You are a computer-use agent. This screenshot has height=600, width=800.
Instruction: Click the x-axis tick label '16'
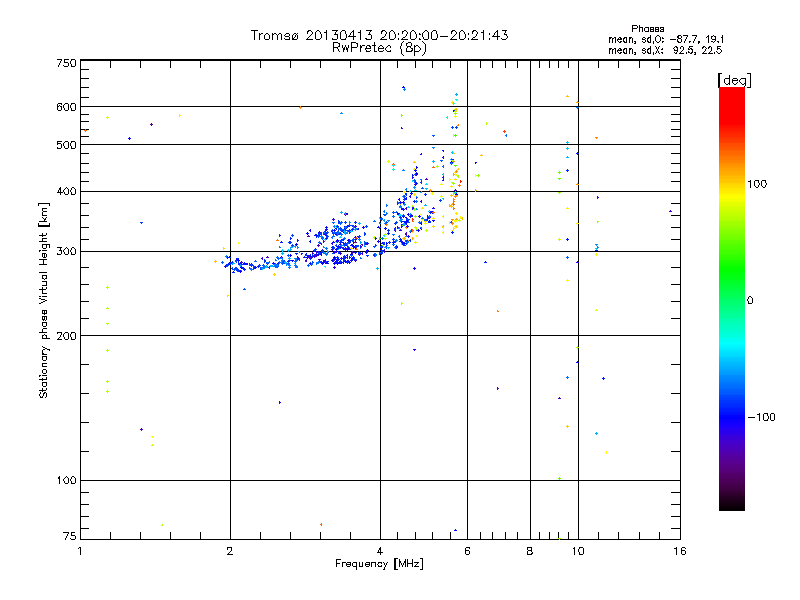click(x=680, y=551)
